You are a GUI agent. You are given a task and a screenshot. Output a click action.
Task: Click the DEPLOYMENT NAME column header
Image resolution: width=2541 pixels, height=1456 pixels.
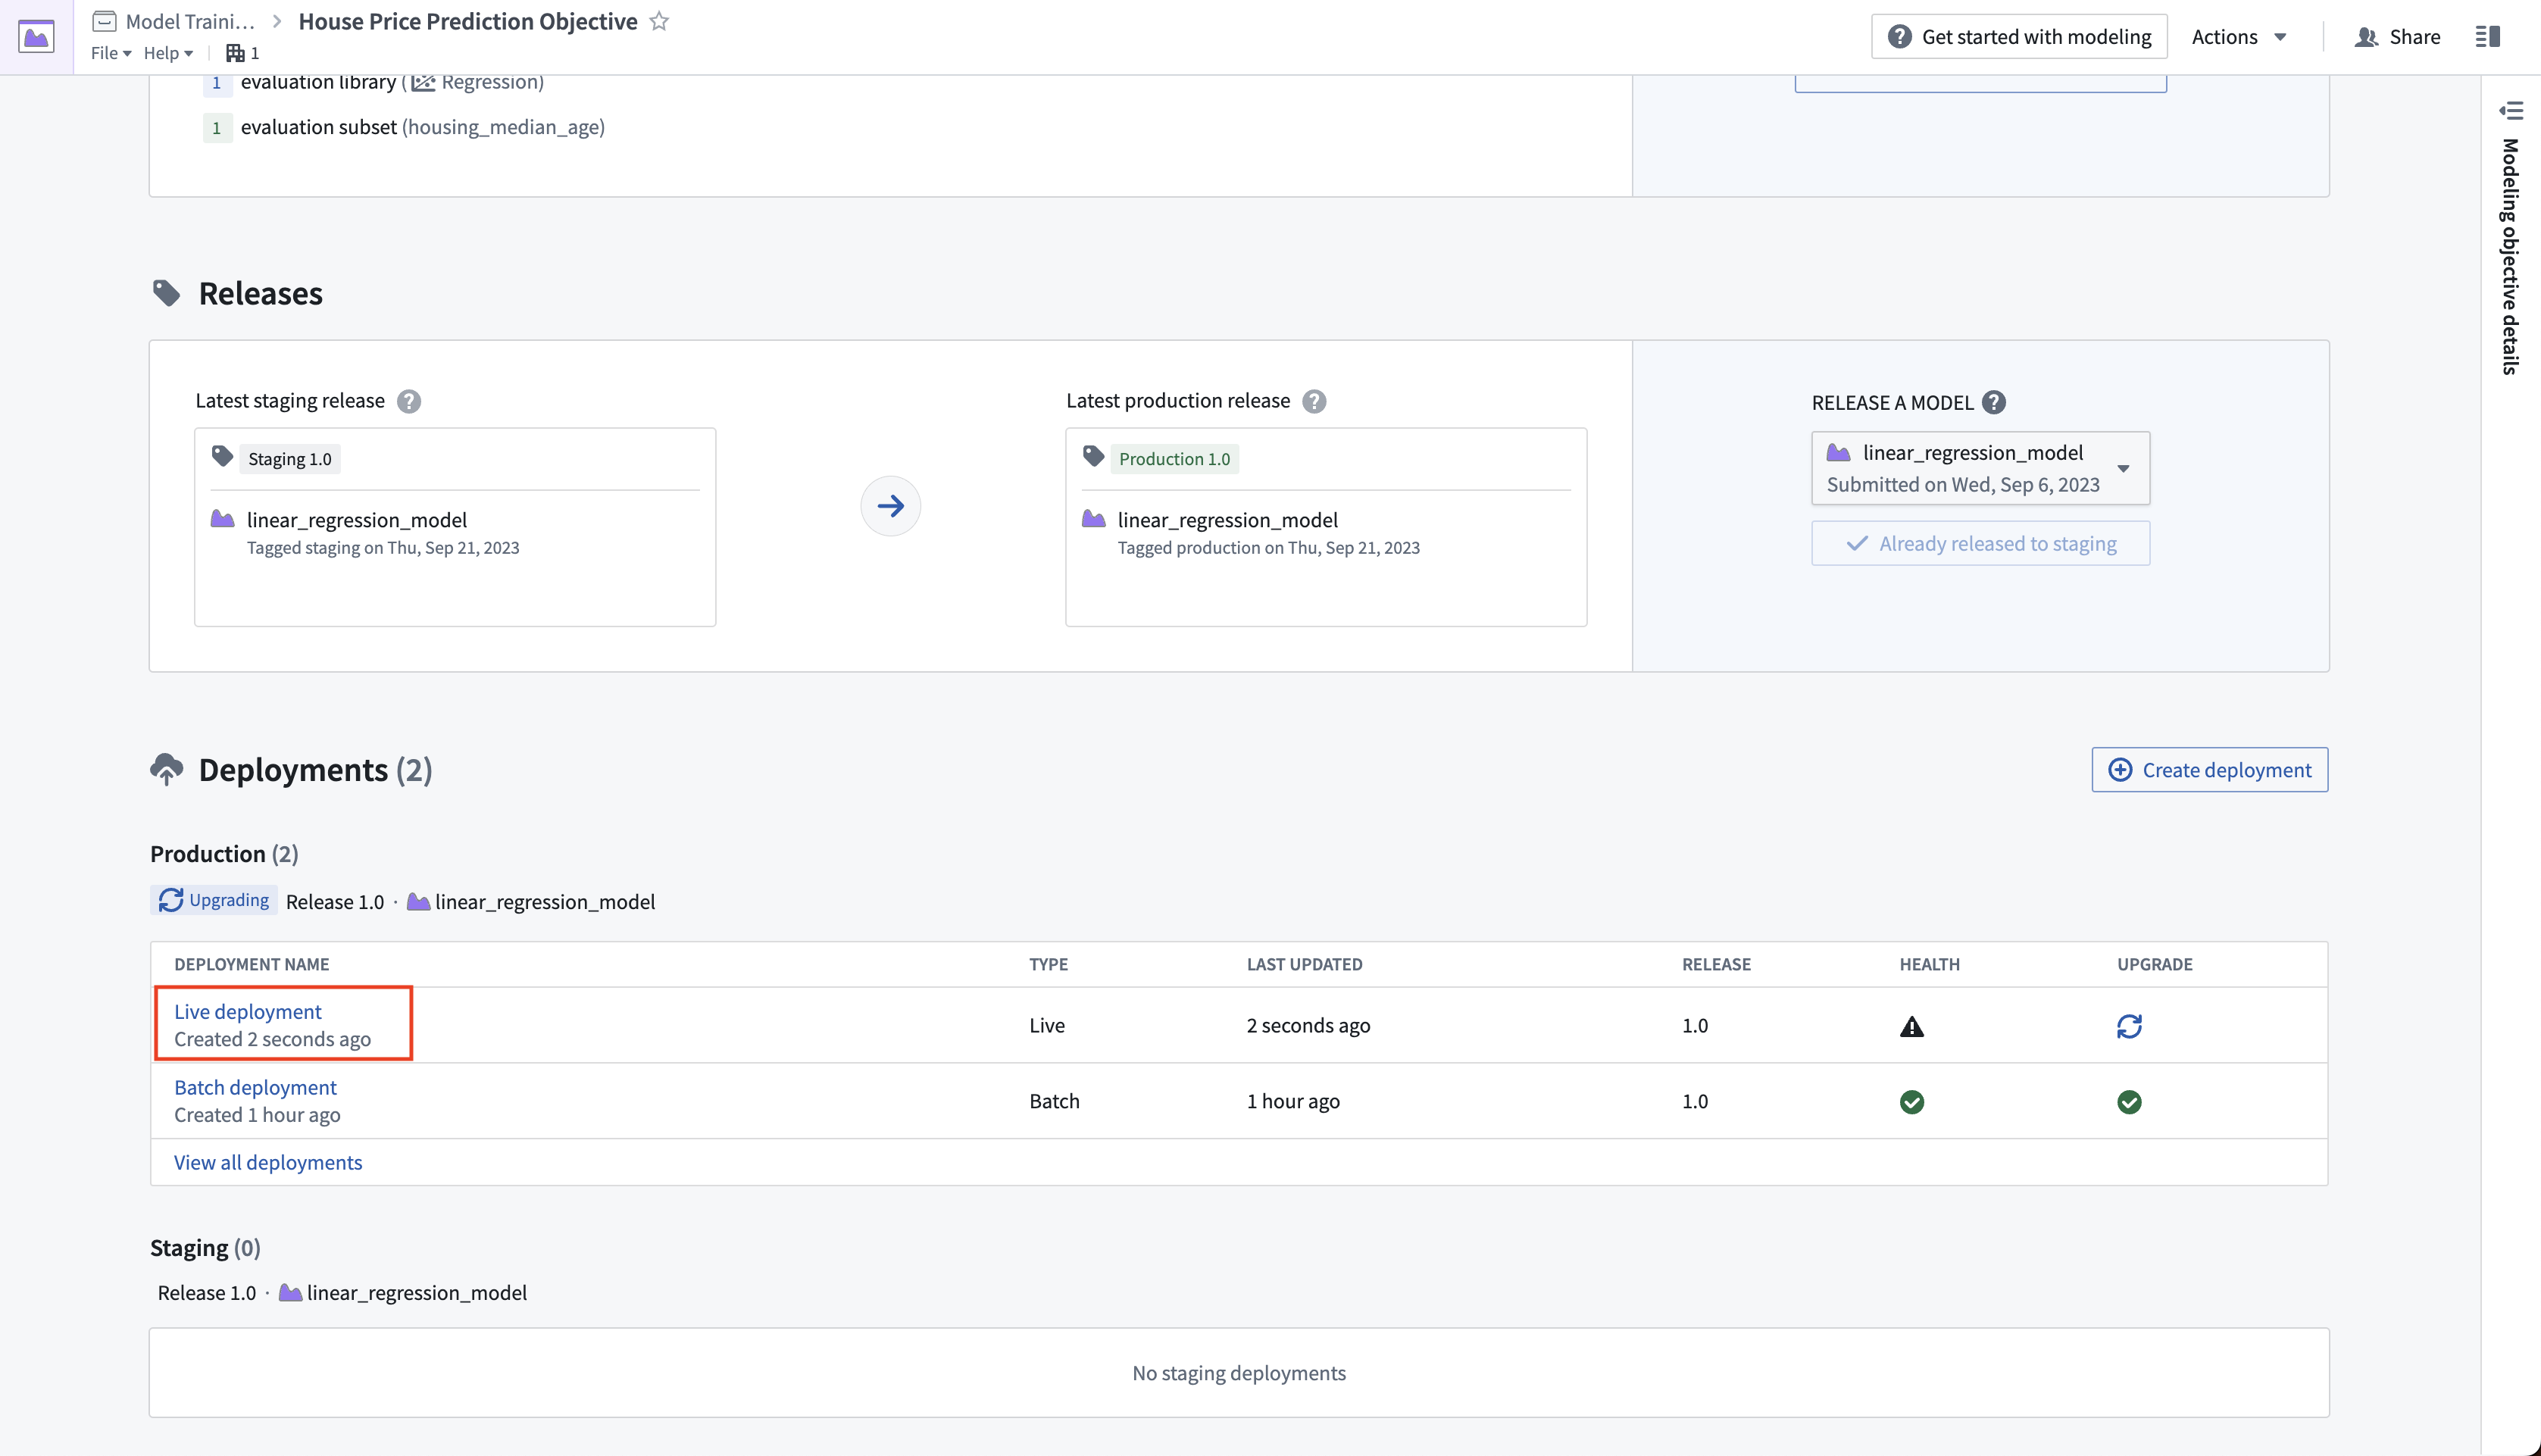click(252, 964)
